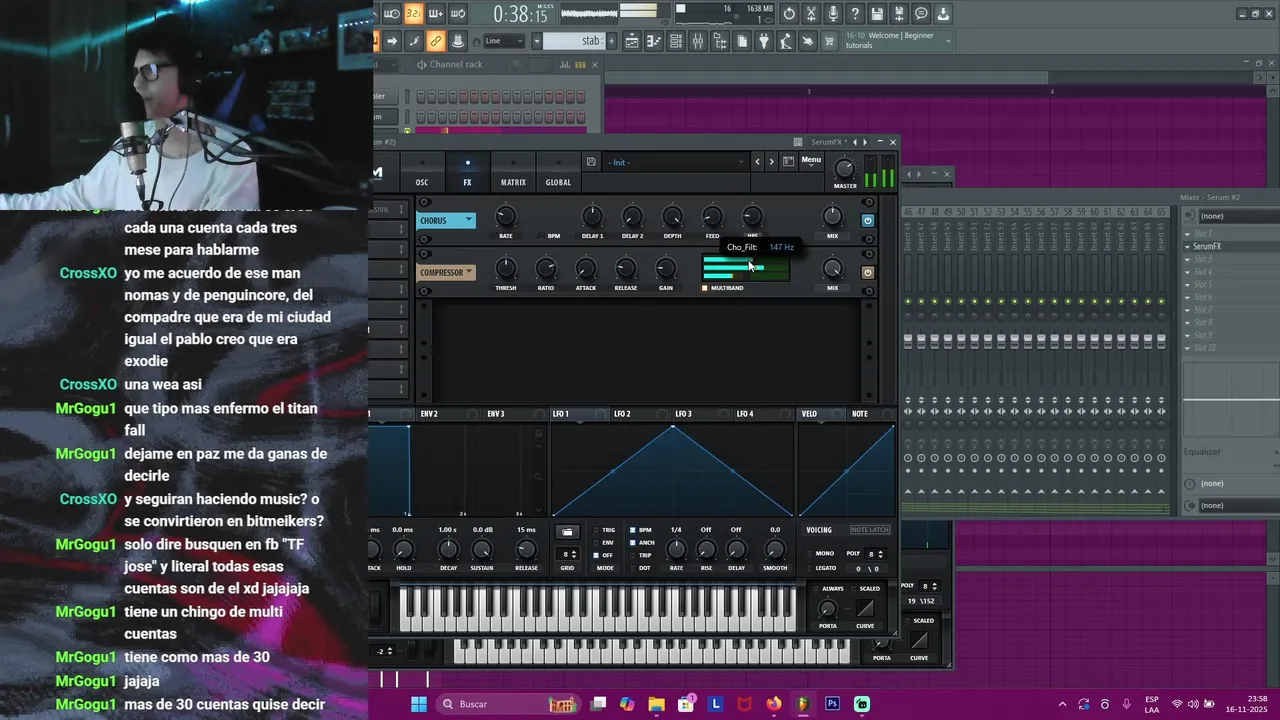Open the plugin picker plug icon
Image resolution: width=1280 pixels, height=720 pixels.
coord(764,41)
